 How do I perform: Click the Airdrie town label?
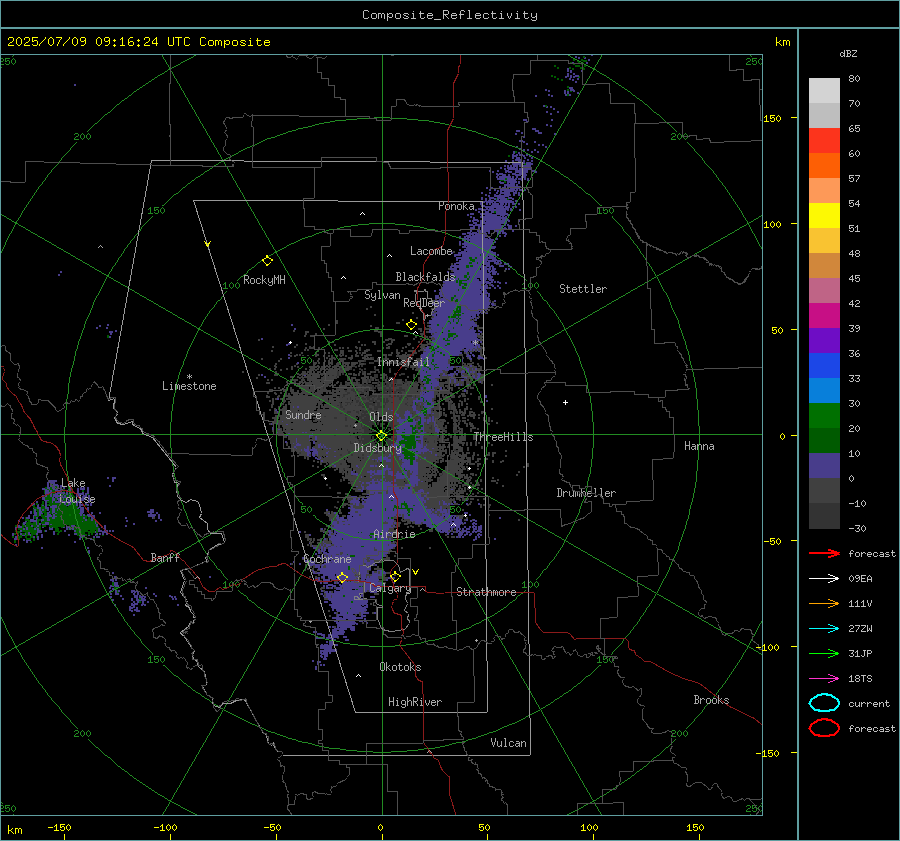point(394,534)
